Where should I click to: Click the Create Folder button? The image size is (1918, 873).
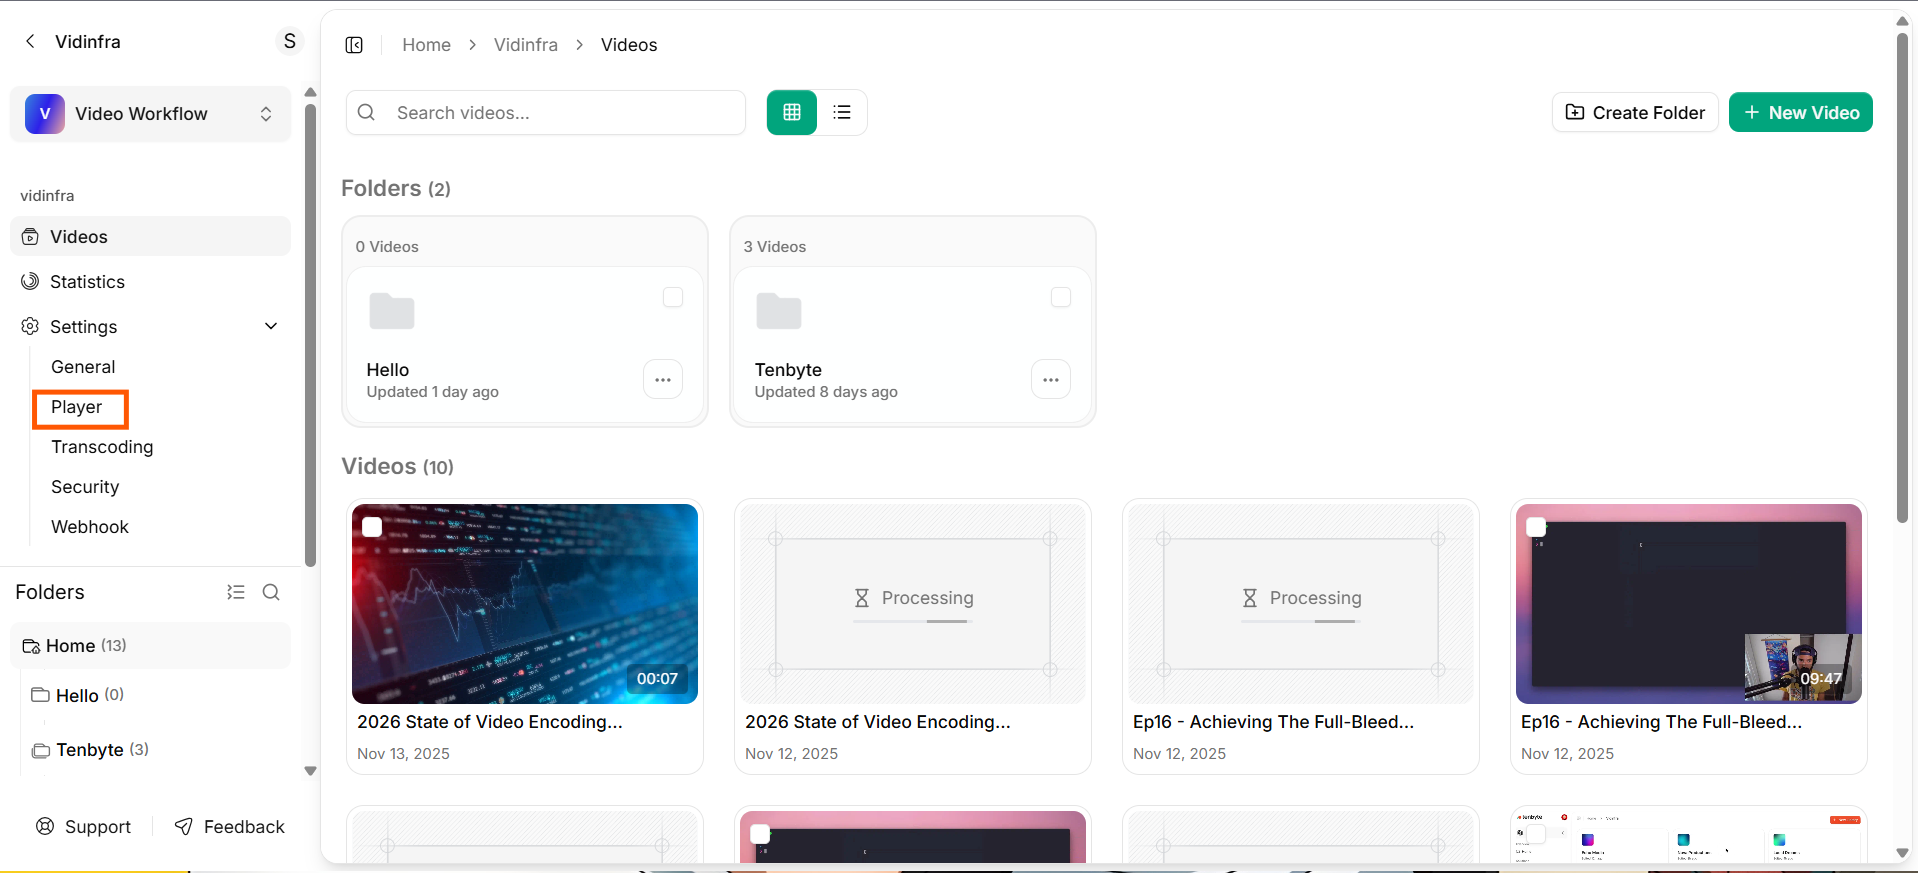(1635, 112)
